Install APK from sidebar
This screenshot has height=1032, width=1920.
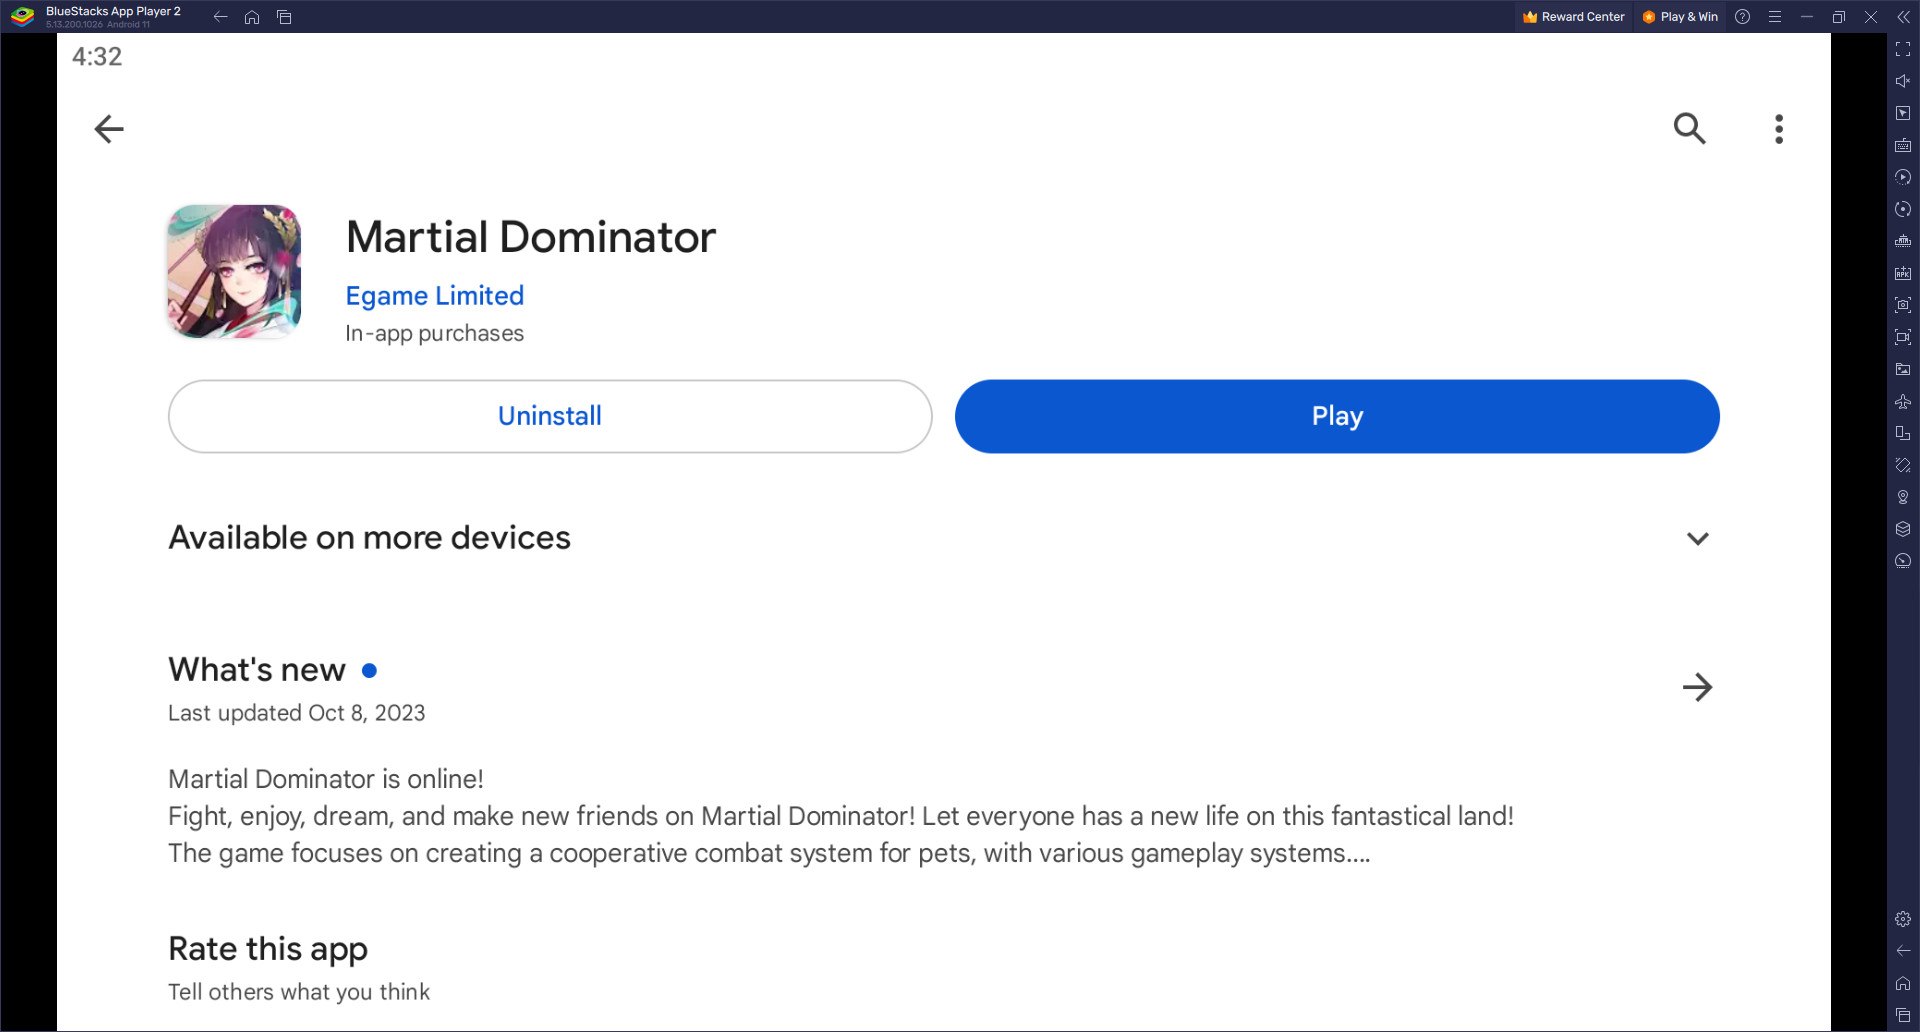[x=1903, y=273]
